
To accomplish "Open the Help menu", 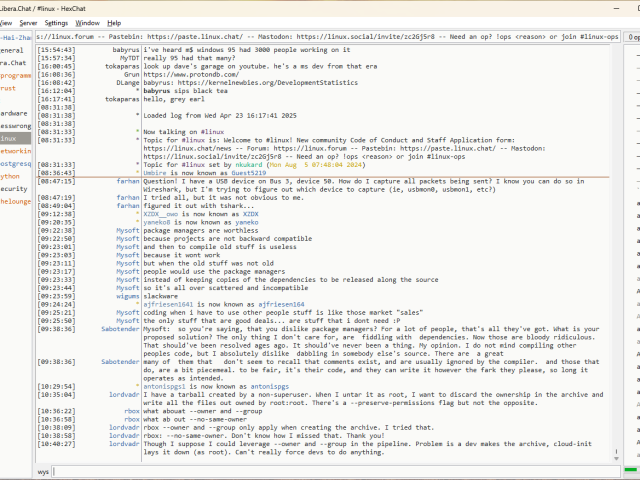I will pos(114,22).
